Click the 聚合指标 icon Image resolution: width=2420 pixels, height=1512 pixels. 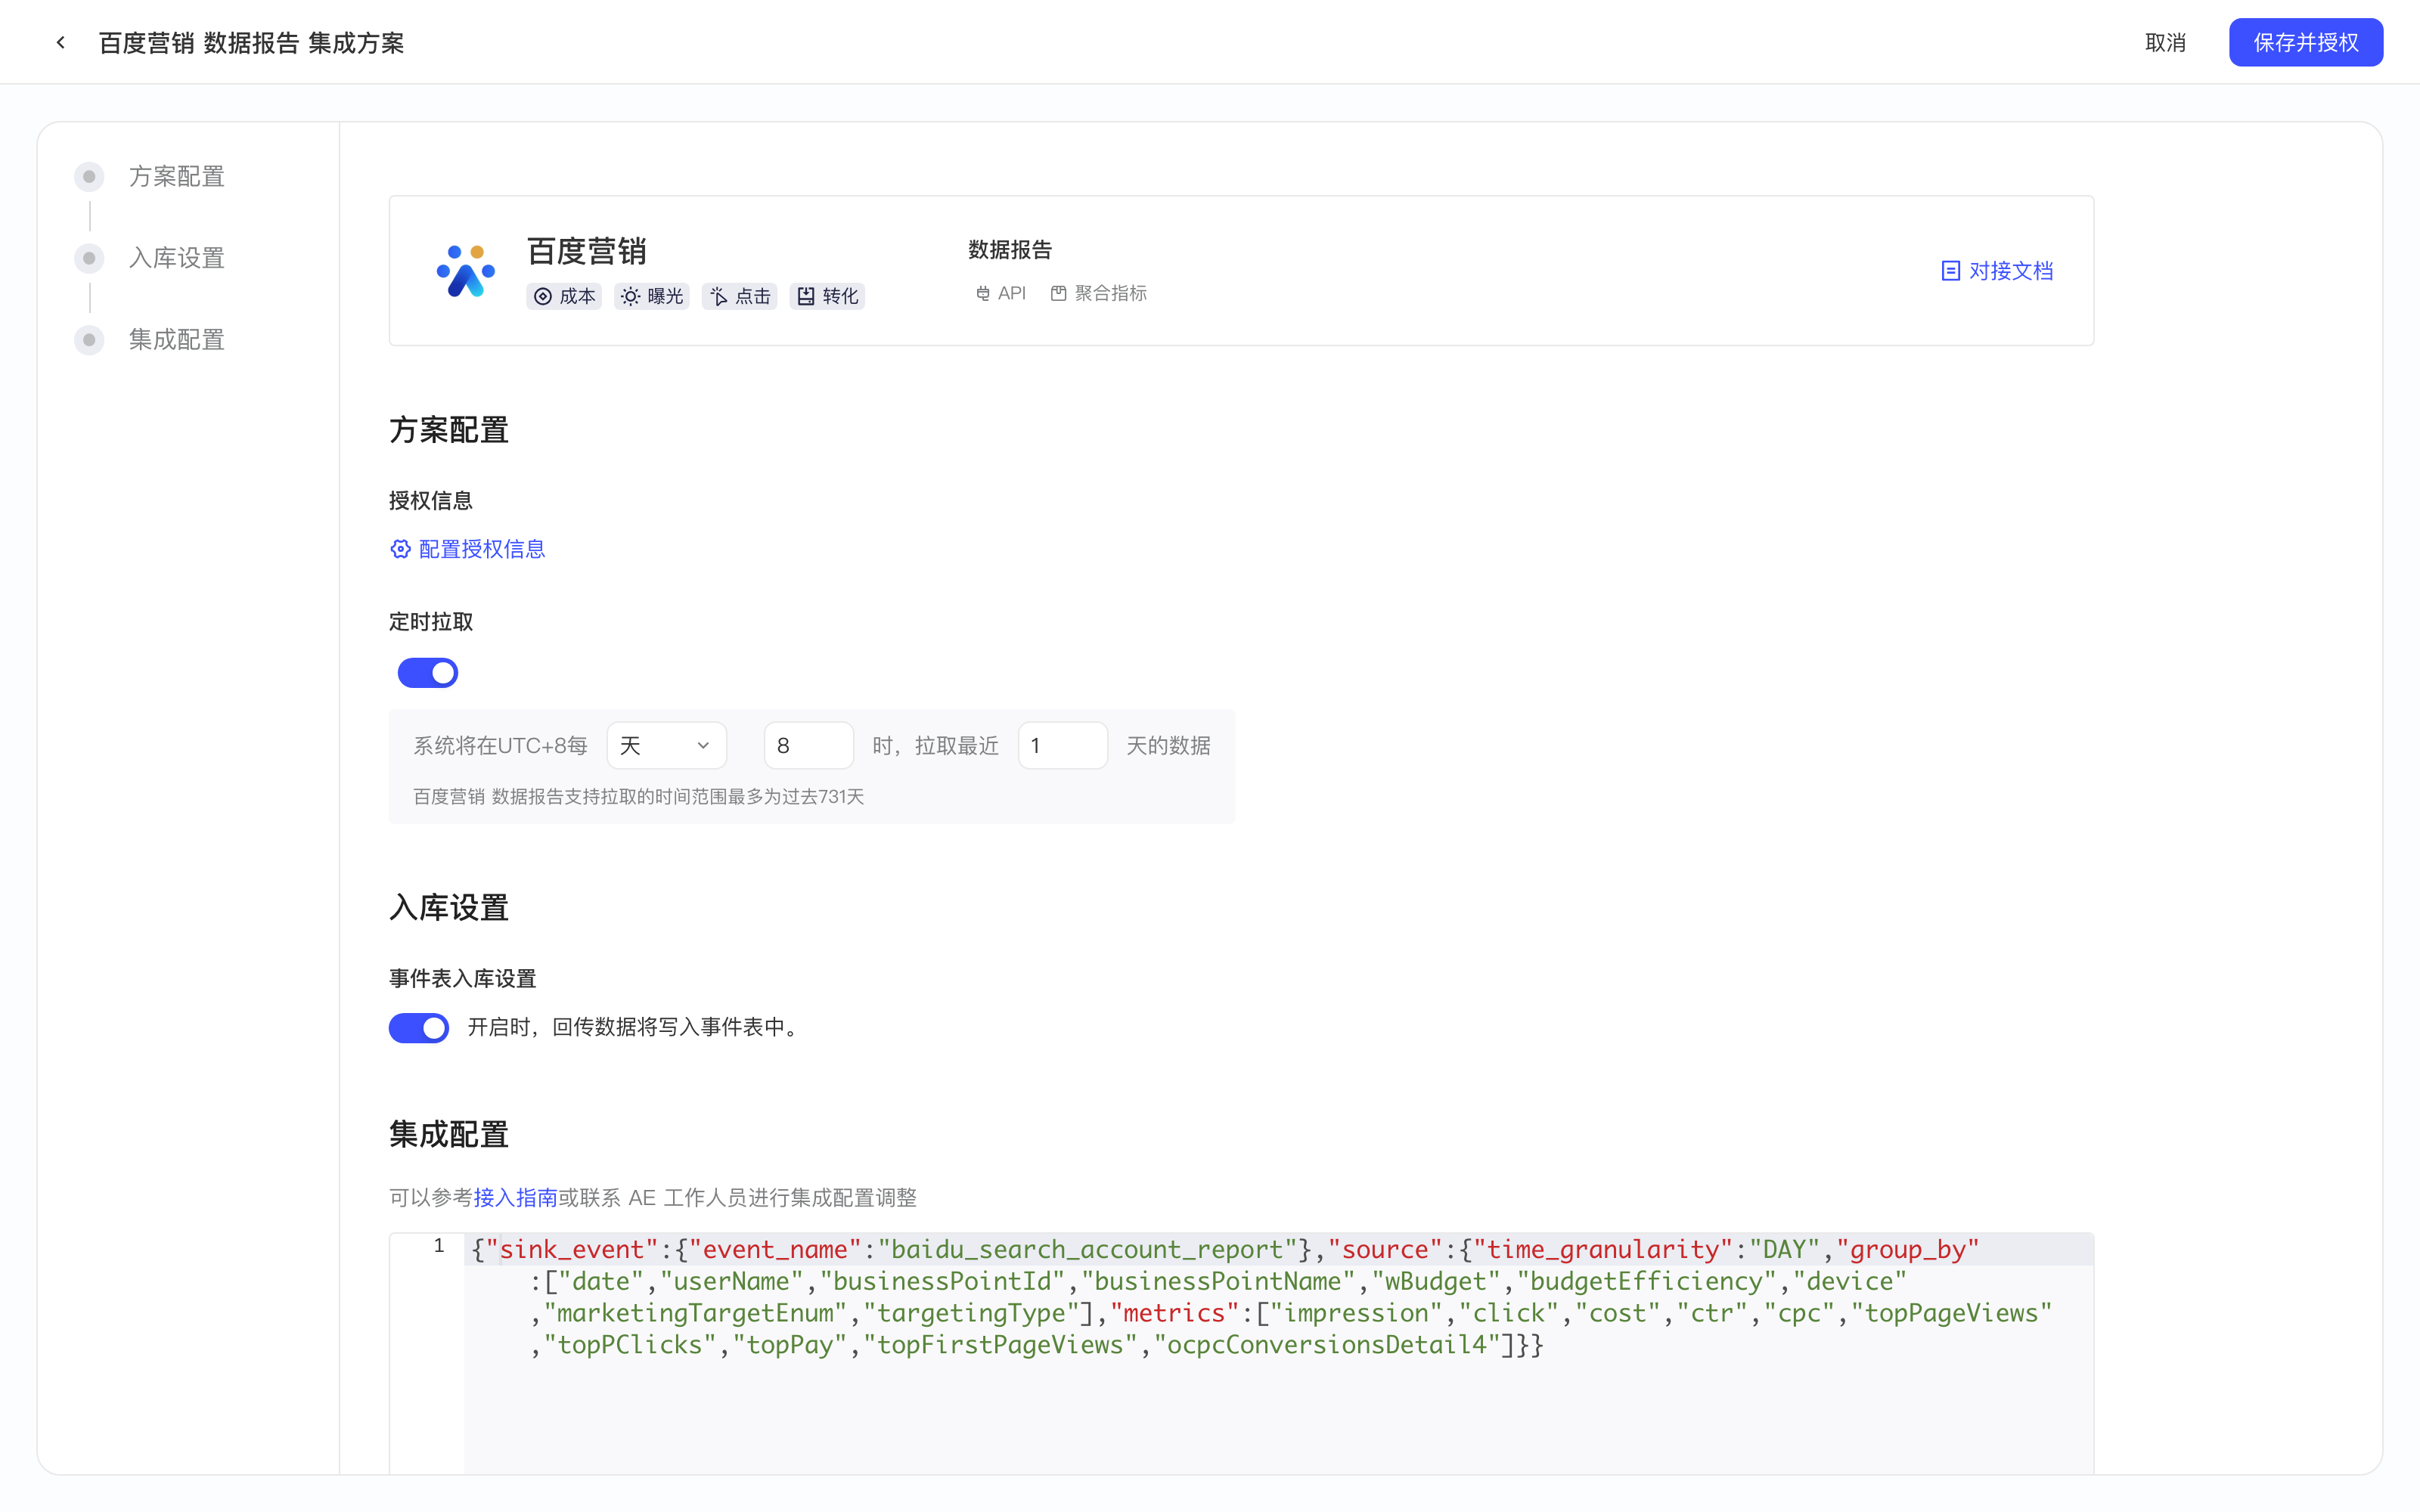pyautogui.click(x=1058, y=293)
